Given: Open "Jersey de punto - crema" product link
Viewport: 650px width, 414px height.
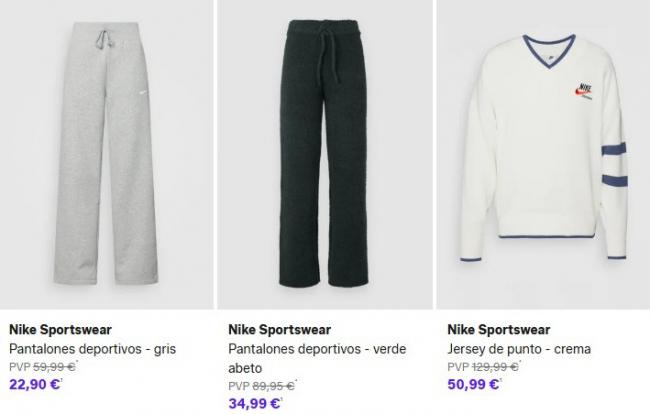Looking at the screenshot, I should [x=519, y=349].
